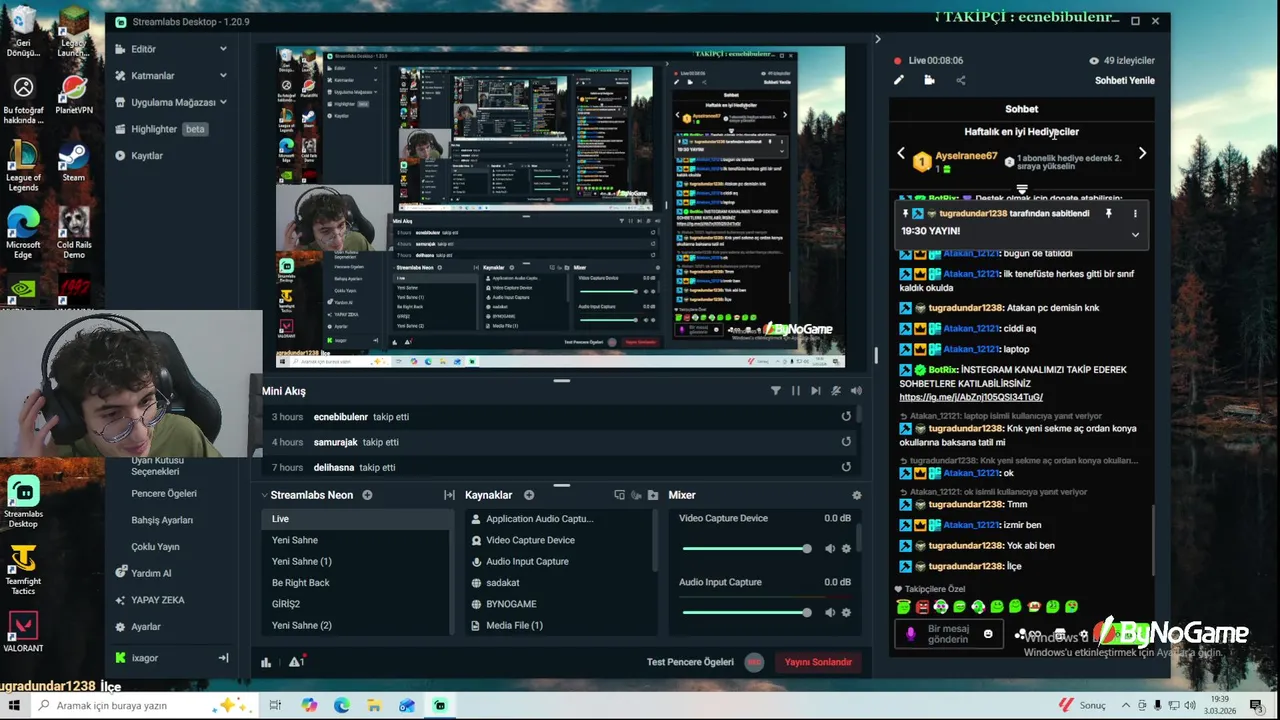The height and width of the screenshot is (720, 1280).
Task: Open YAPAY ZEKA in the sidebar
Action: [x=157, y=600]
